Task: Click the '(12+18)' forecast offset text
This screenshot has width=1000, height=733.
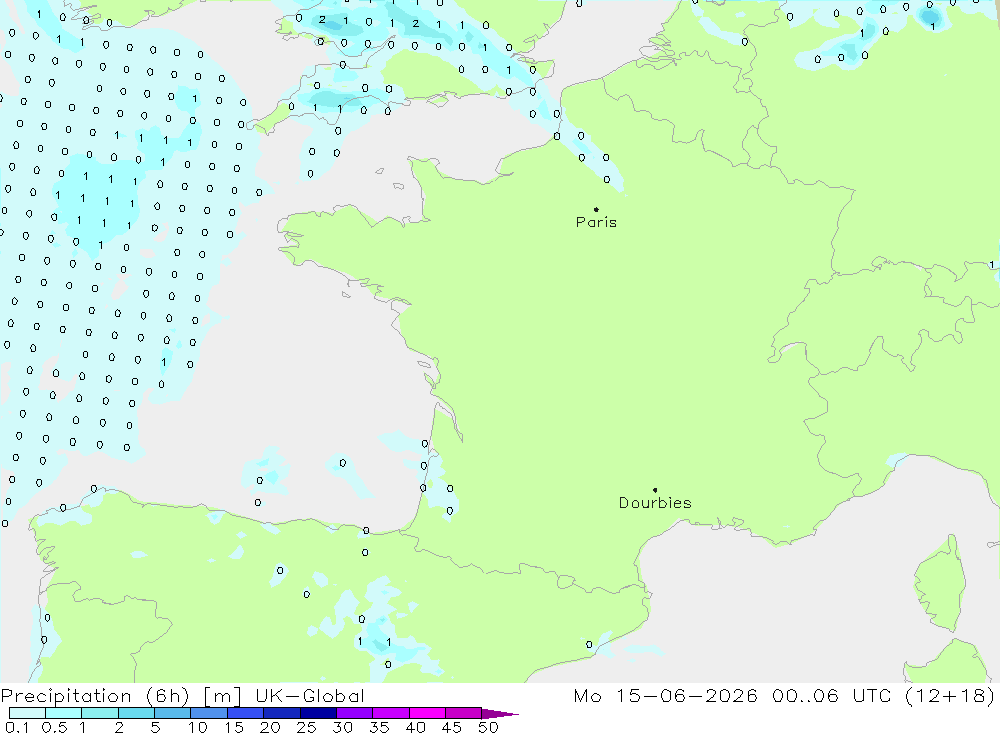Action: click(x=950, y=696)
